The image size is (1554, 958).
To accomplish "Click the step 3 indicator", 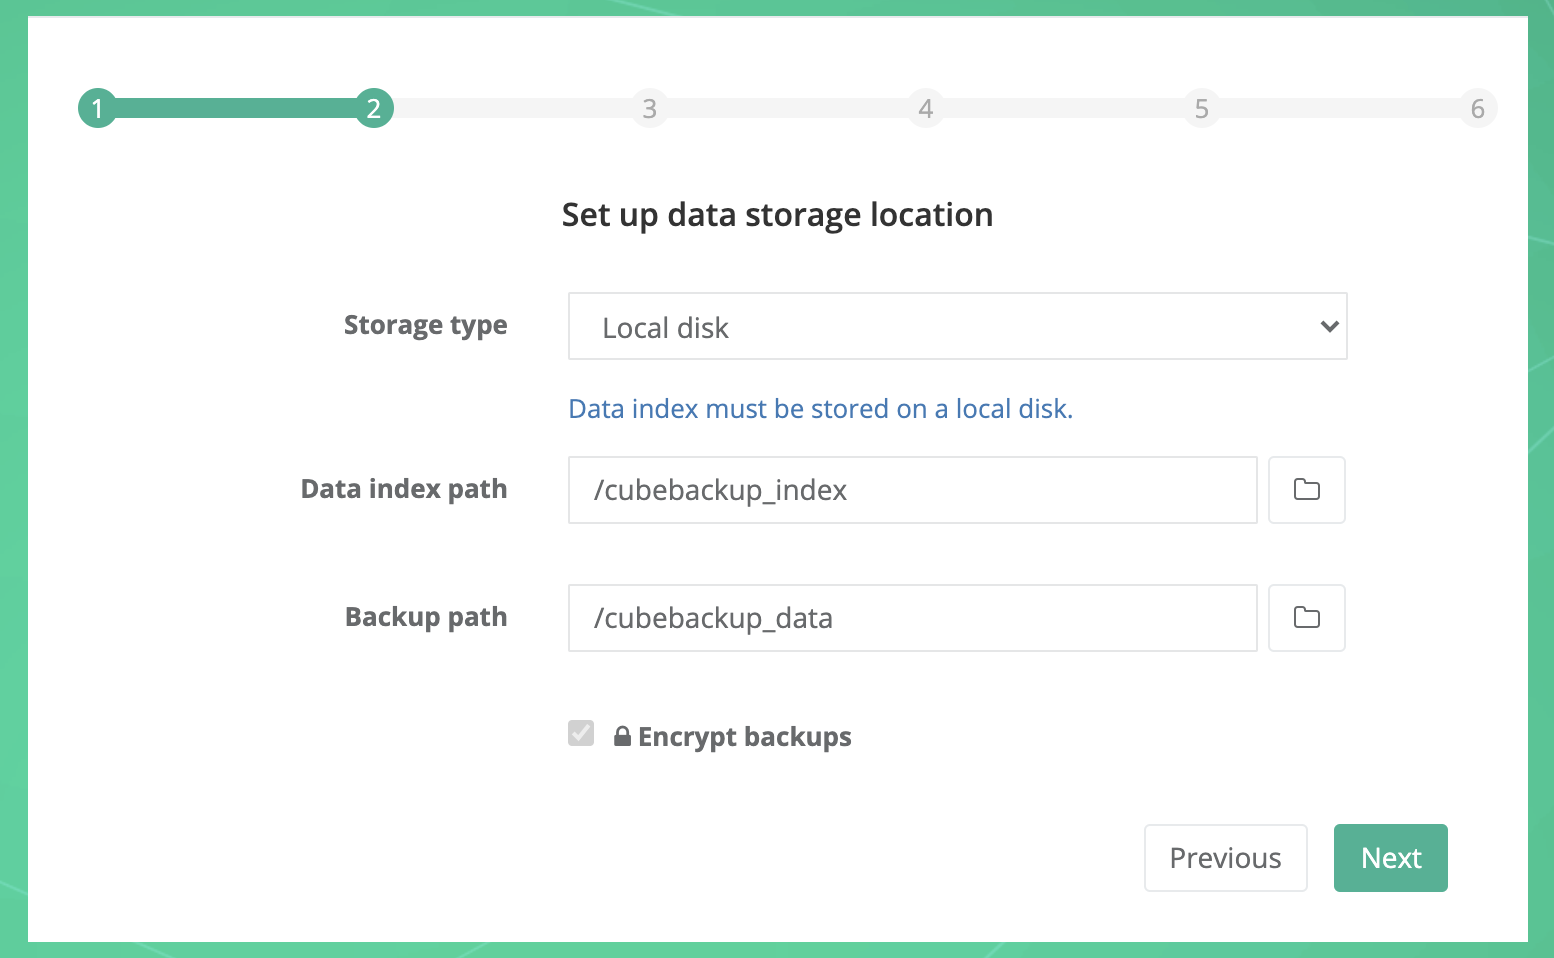I will coord(649,108).
